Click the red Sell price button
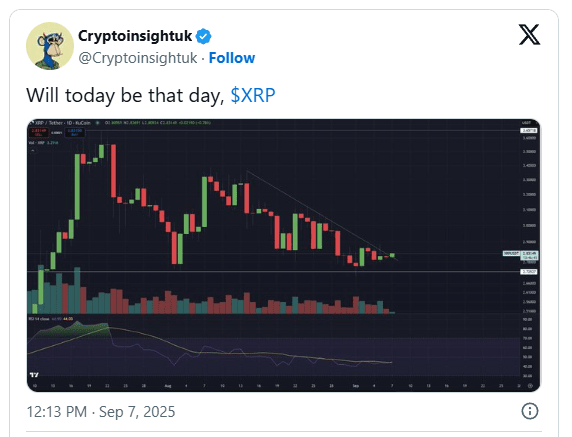The height and width of the screenshot is (437, 572). [x=38, y=132]
